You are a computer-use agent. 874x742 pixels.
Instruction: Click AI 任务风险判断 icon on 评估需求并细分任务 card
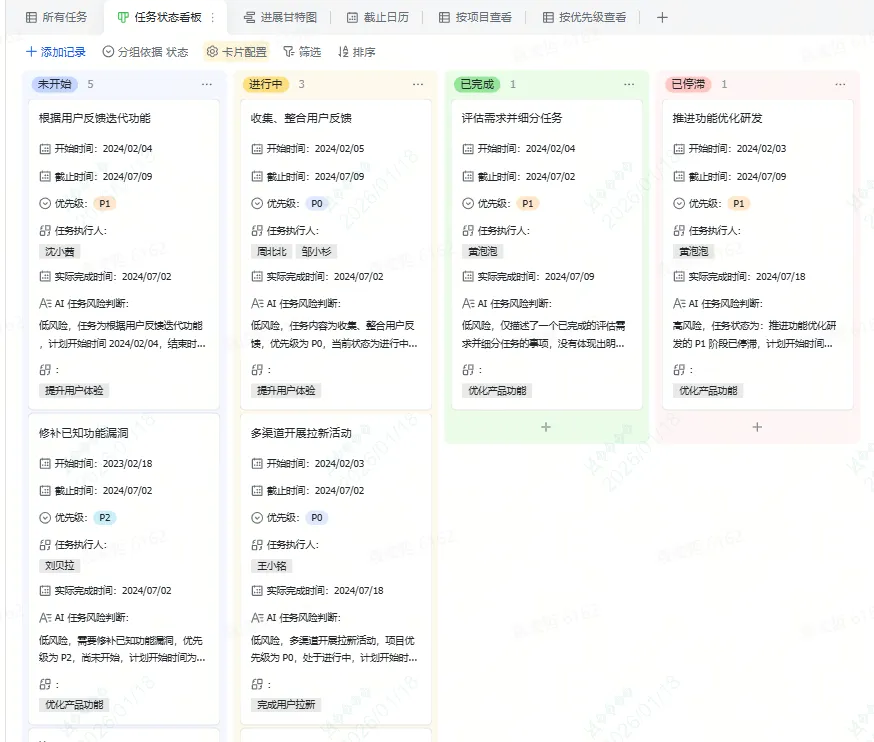click(468, 303)
